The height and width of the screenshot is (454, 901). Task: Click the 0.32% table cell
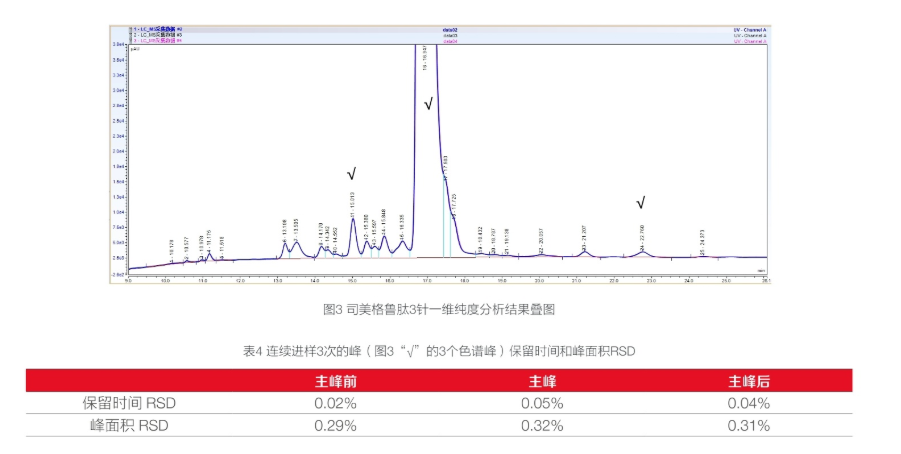coord(542,426)
